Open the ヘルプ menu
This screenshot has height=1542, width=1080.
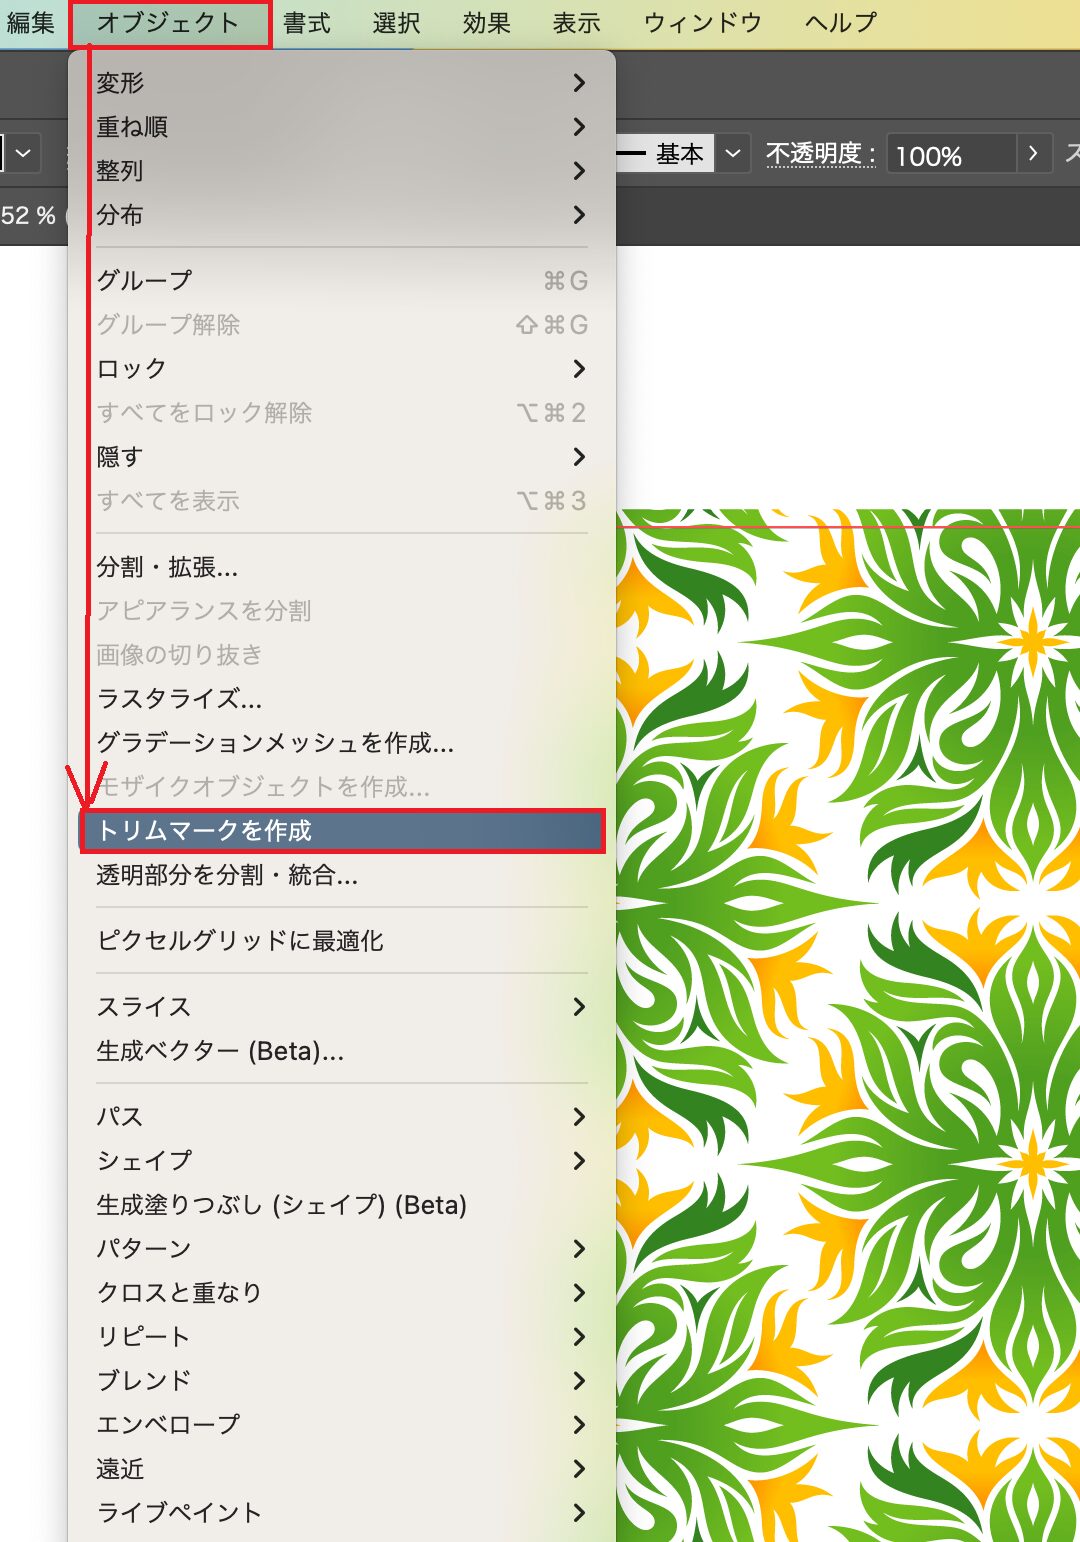tap(840, 23)
